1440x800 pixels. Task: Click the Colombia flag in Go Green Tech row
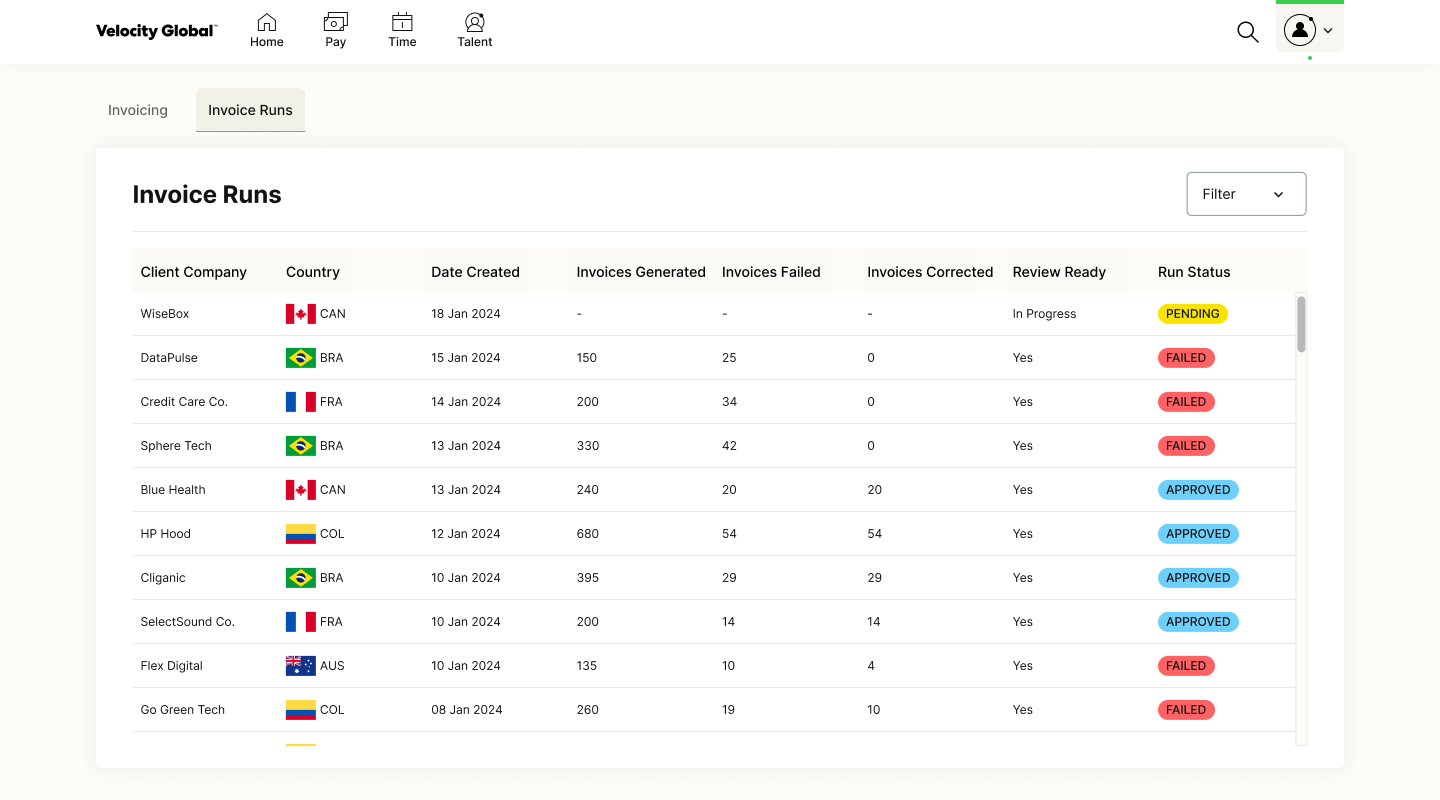[301, 710]
